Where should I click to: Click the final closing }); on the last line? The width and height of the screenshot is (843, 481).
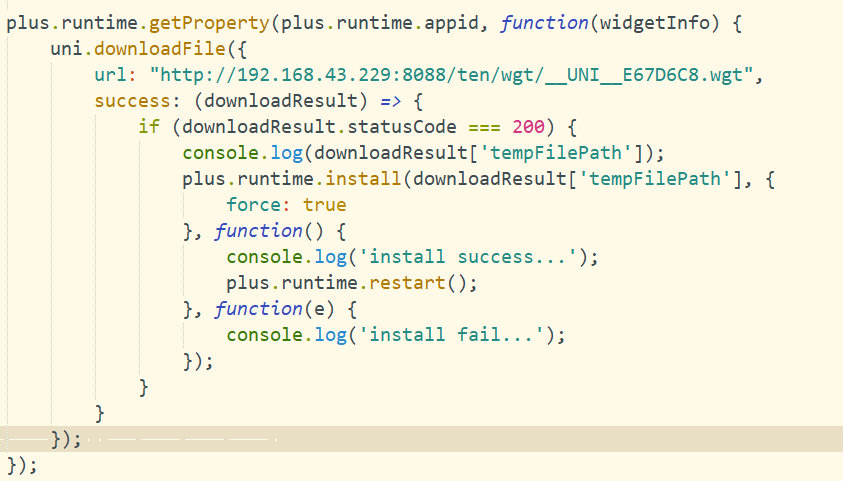[22, 465]
